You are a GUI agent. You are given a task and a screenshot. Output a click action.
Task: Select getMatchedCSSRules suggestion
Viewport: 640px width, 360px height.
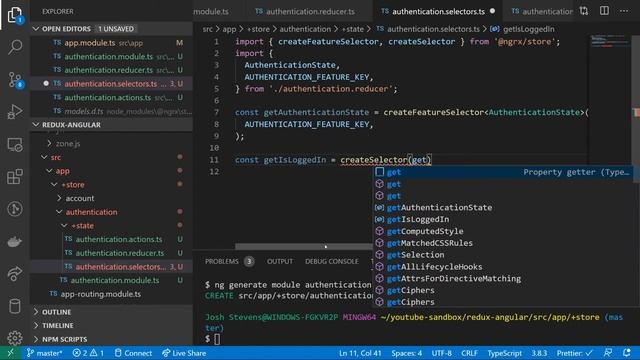503,243
